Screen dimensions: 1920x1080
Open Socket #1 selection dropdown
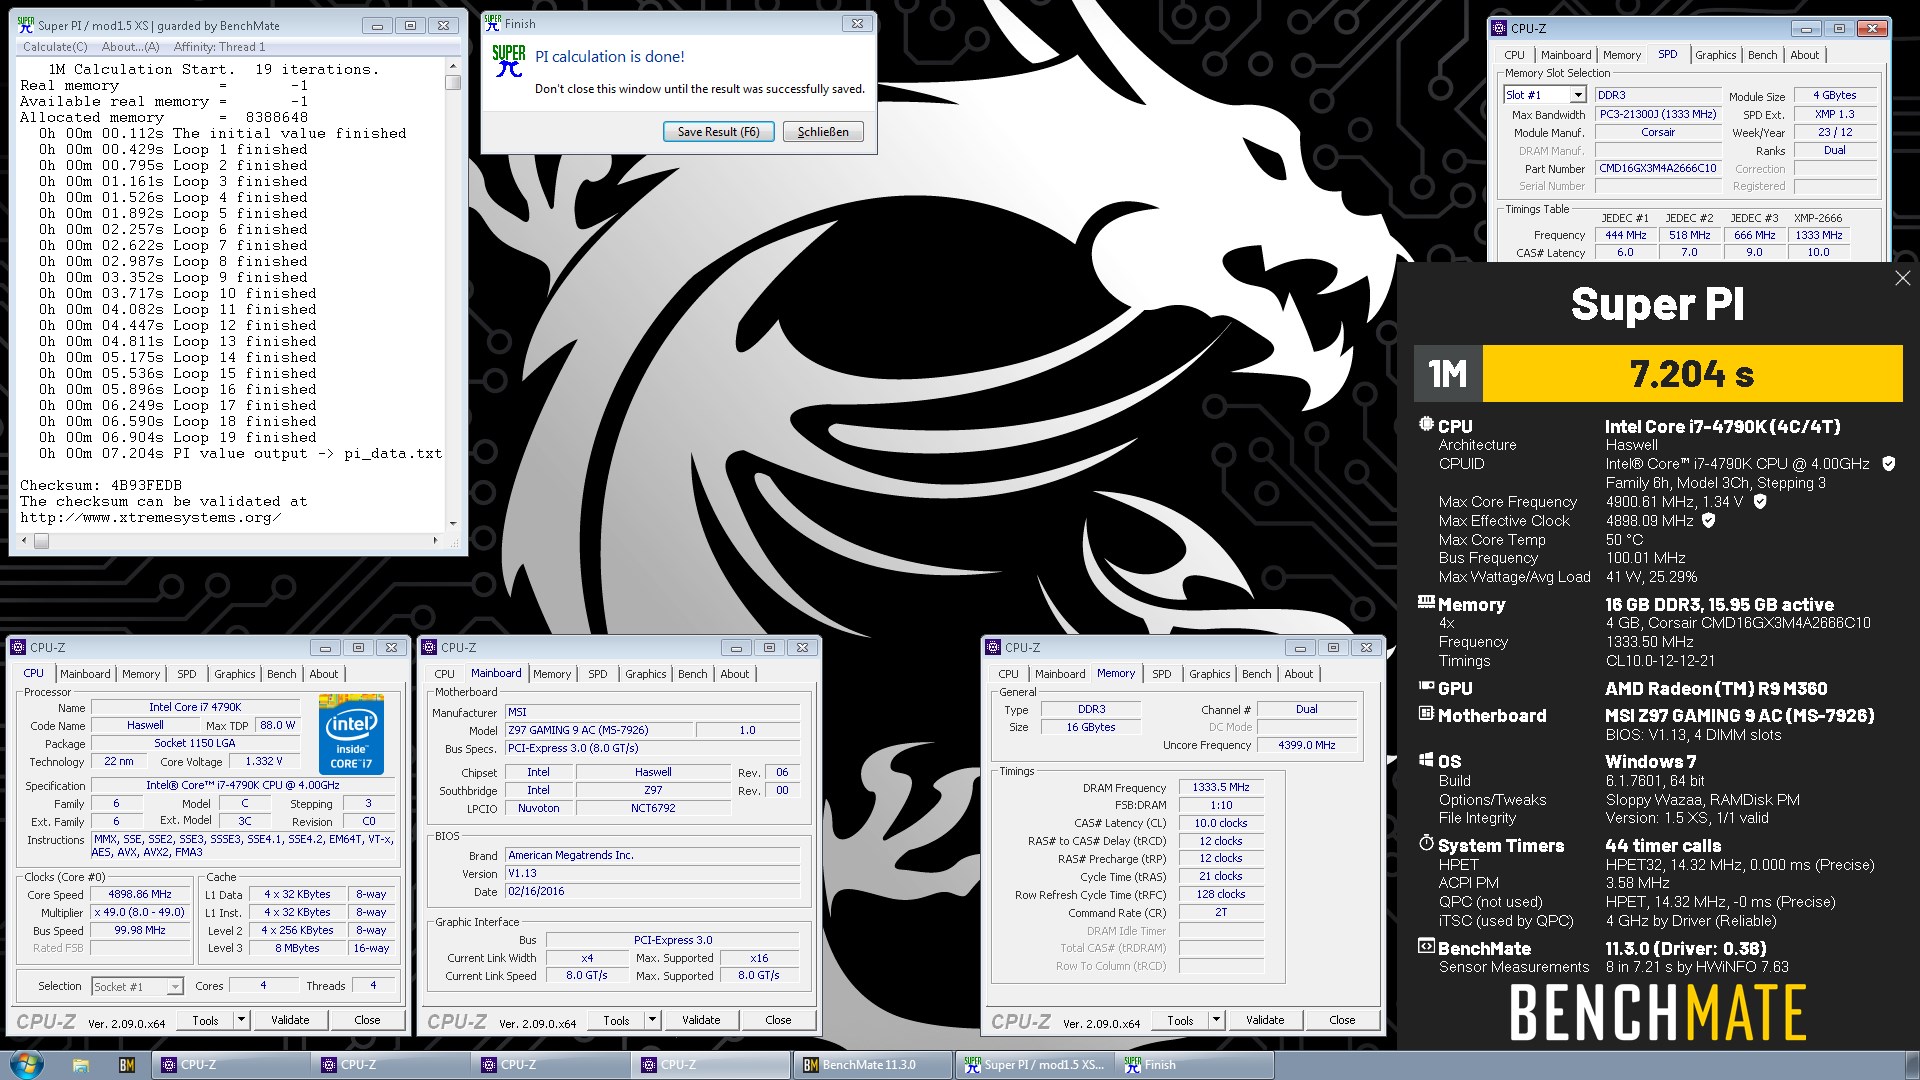click(x=137, y=986)
